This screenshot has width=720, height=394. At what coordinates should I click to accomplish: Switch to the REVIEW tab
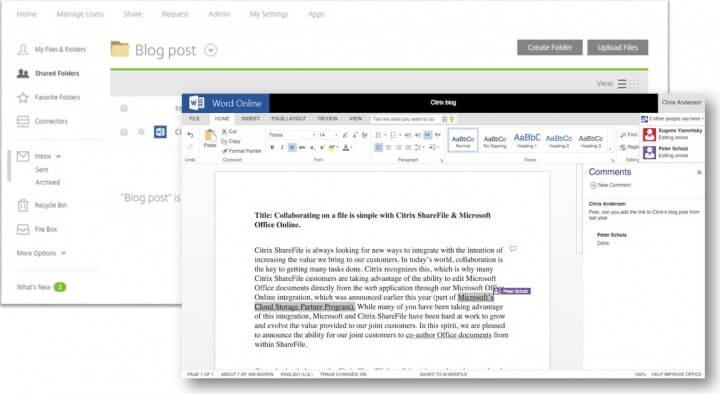coord(327,118)
